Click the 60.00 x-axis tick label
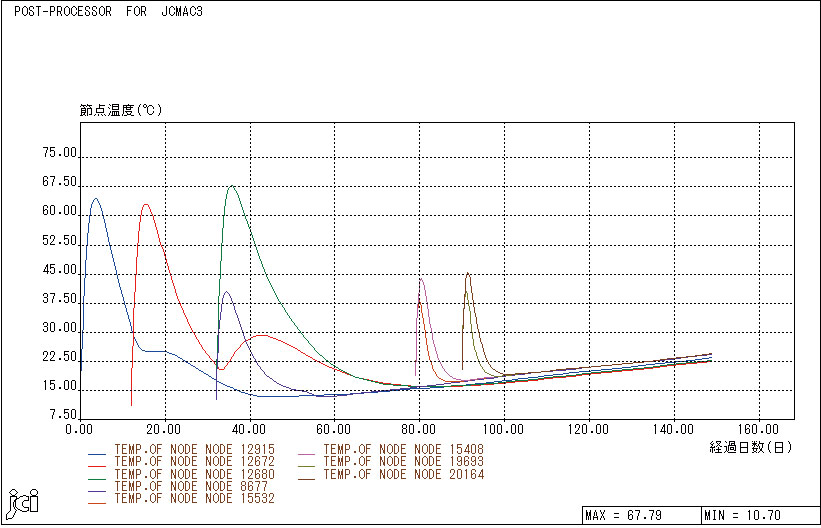This screenshot has width=821, height=528. 335,430
